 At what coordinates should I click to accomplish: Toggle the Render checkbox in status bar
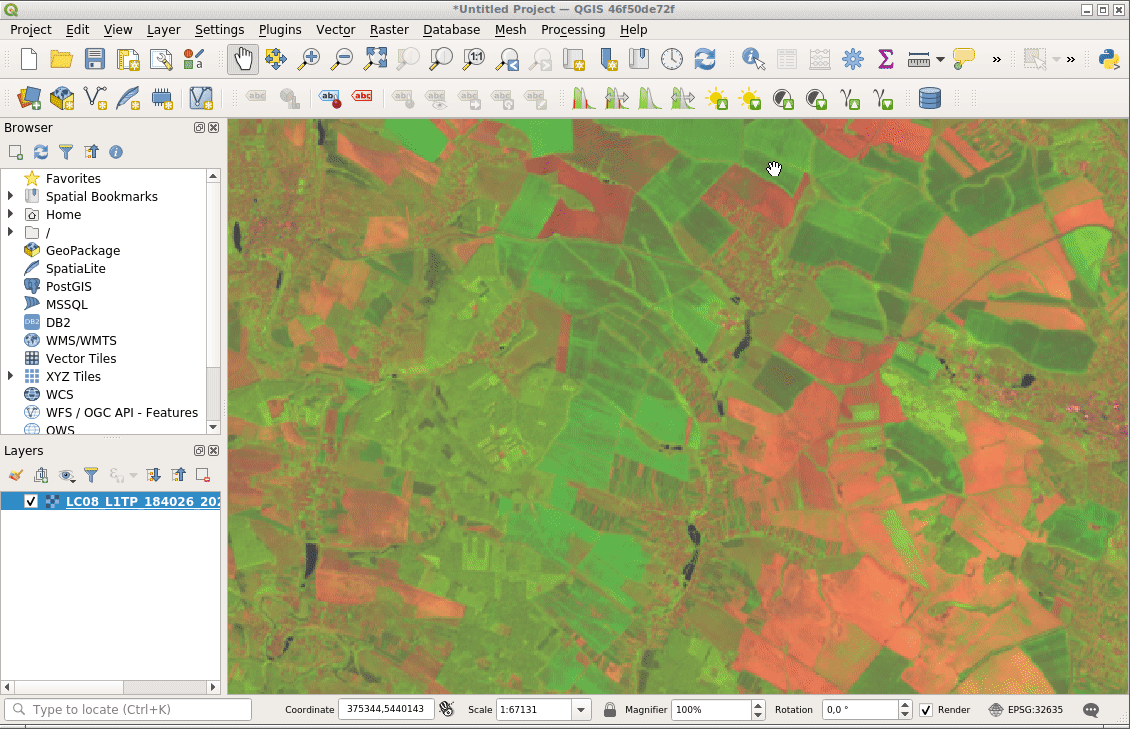click(926, 710)
